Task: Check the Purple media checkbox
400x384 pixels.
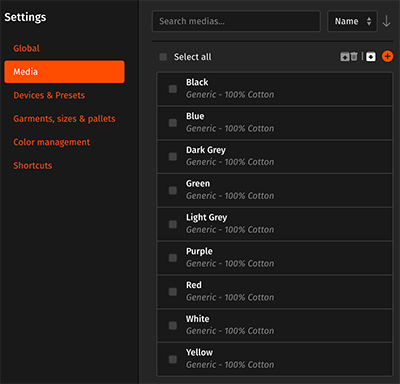Action: pos(173,258)
